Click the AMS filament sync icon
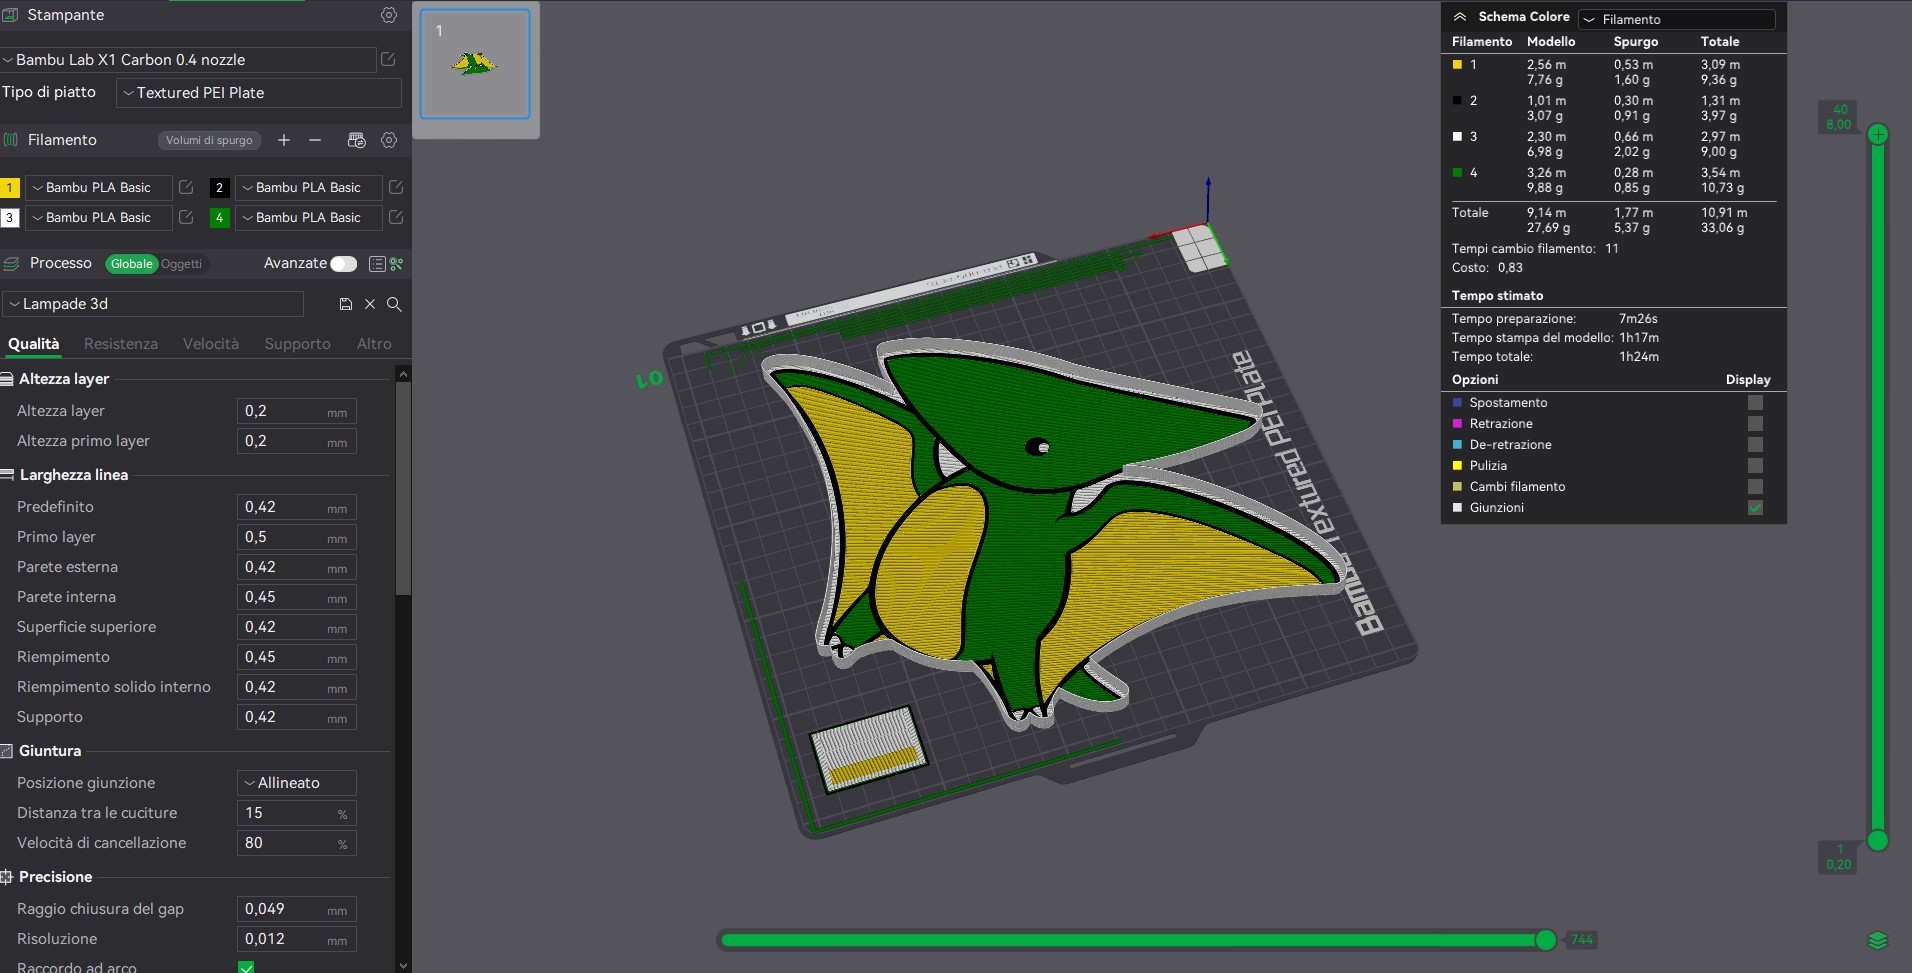This screenshot has height=973, width=1912. 356,140
